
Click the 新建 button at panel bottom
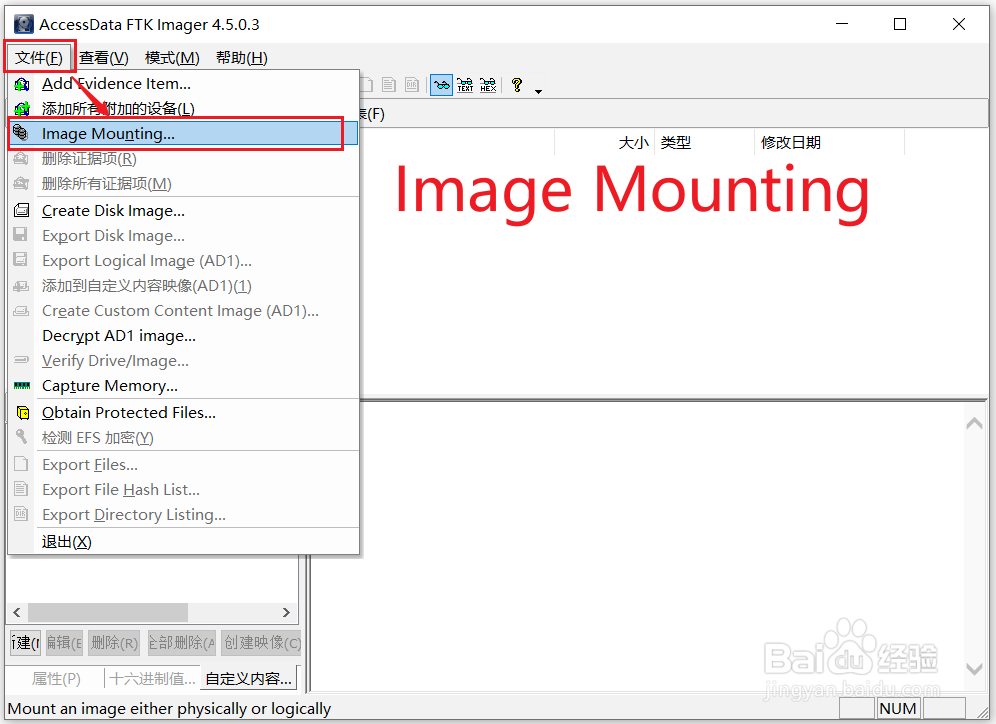point(25,643)
